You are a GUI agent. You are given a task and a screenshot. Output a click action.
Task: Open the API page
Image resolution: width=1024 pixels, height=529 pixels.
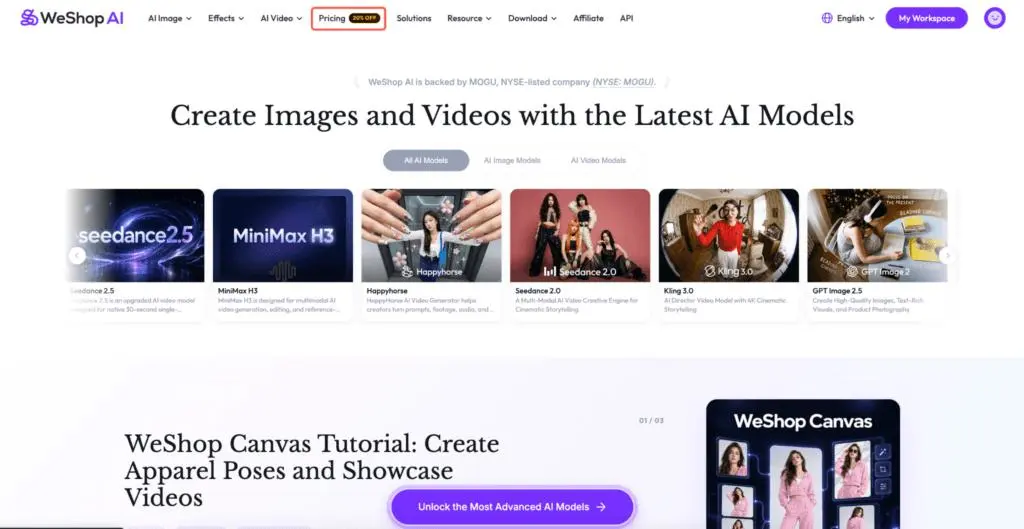[x=626, y=18]
